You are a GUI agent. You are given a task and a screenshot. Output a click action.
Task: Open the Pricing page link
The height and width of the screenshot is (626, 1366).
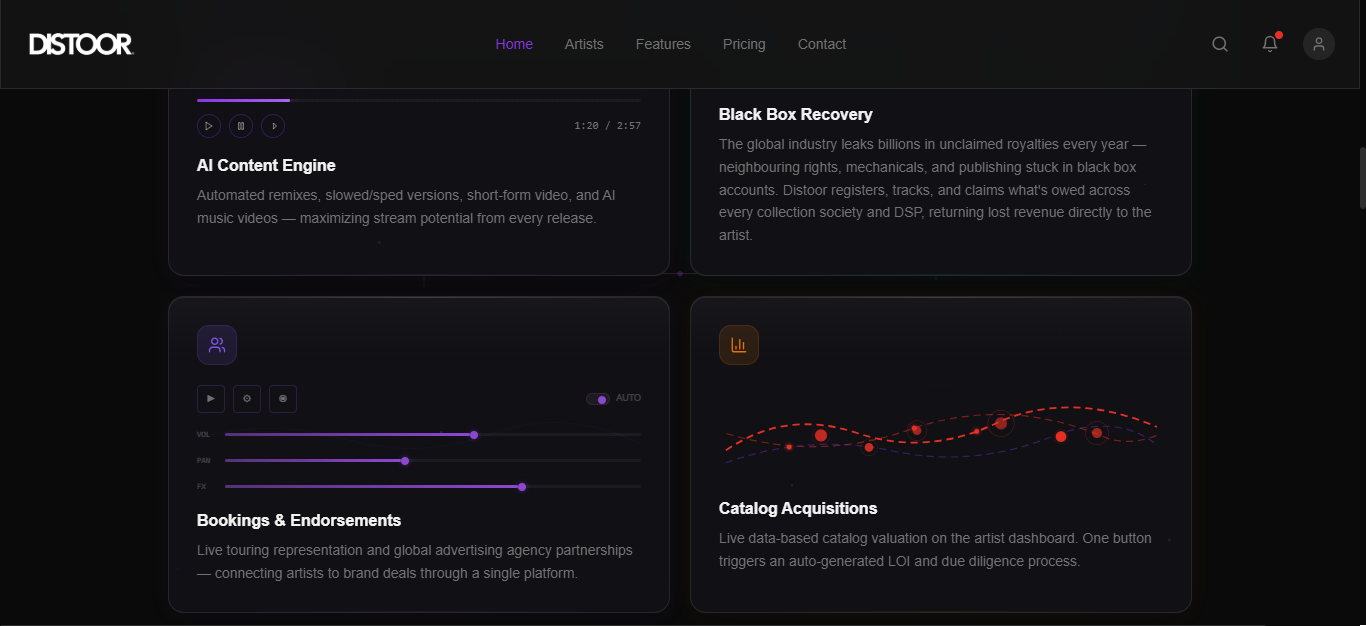tap(744, 44)
